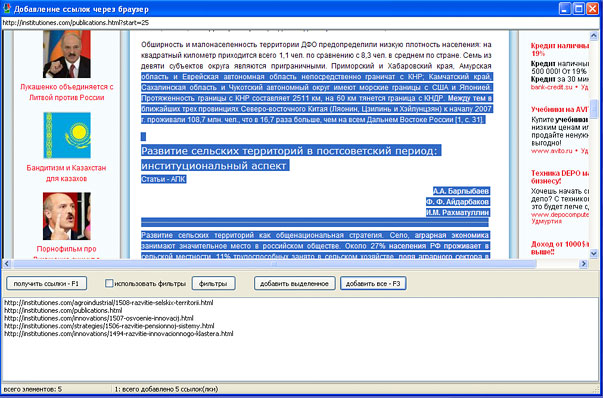This screenshot has width=603, height=398.
Task: Minimize the 'Добавление ссылок через браузер' window
Action: click(565, 8)
